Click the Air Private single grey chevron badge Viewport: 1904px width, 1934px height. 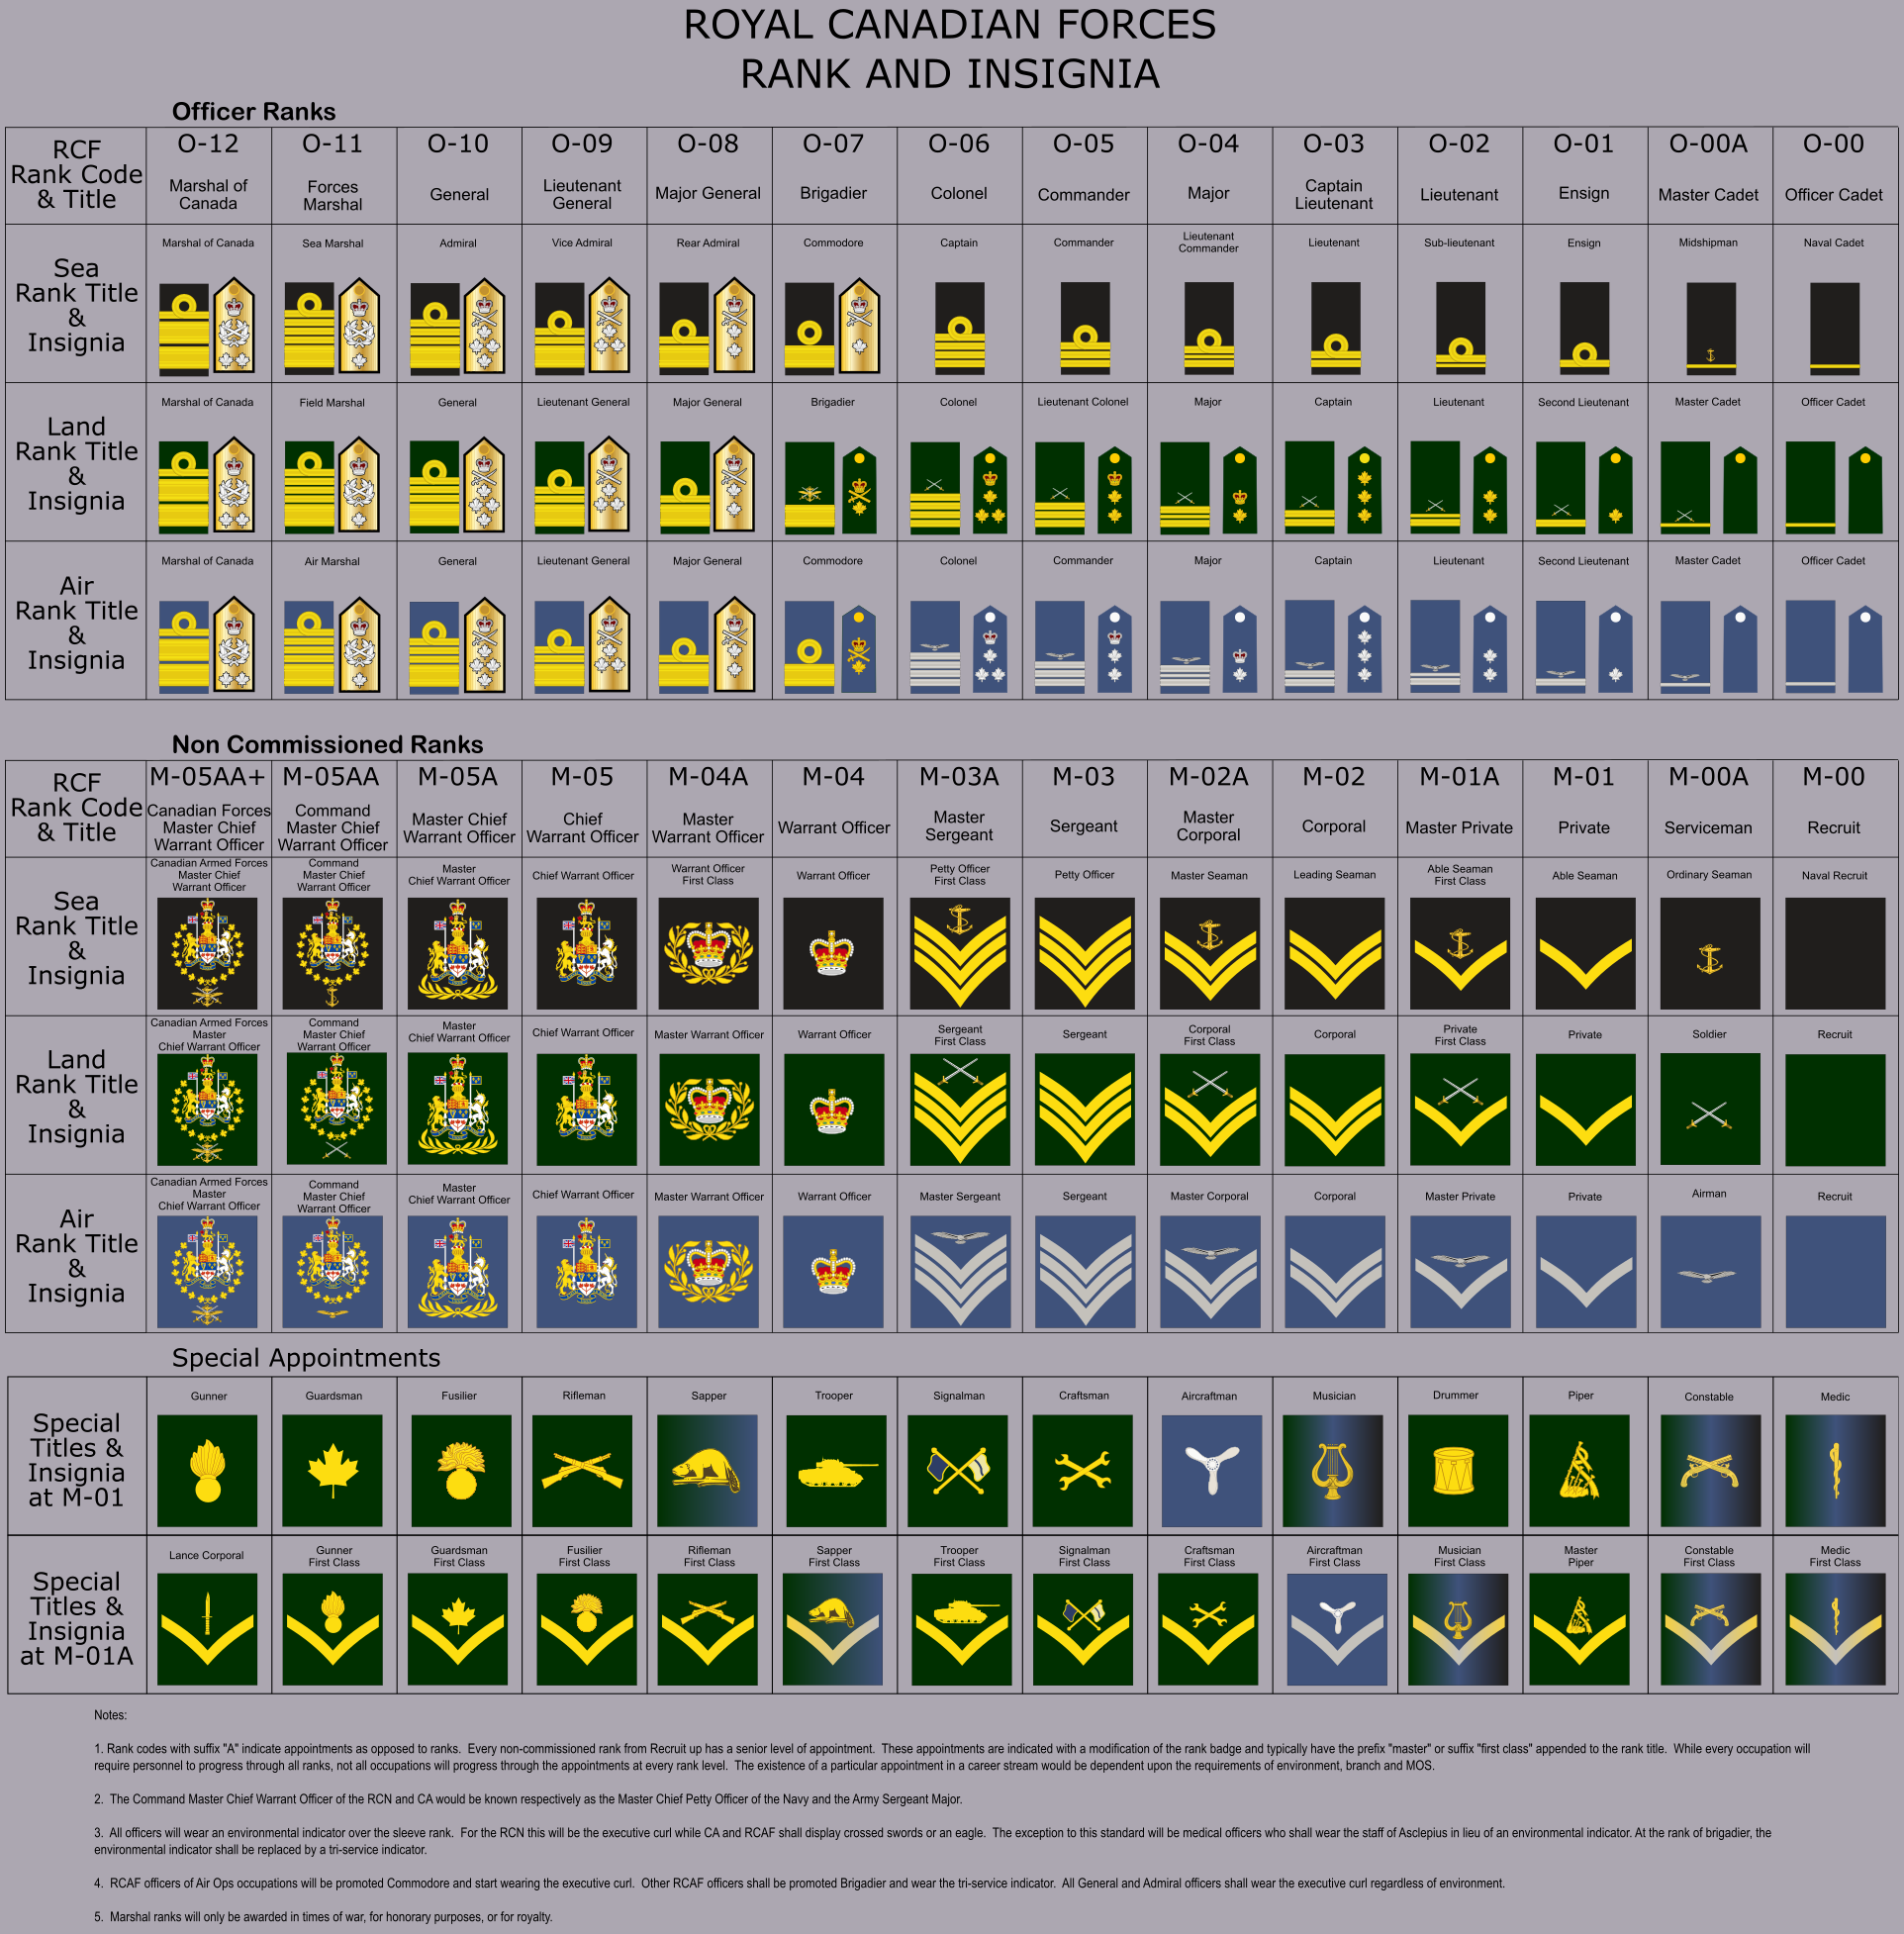coord(1586,1272)
